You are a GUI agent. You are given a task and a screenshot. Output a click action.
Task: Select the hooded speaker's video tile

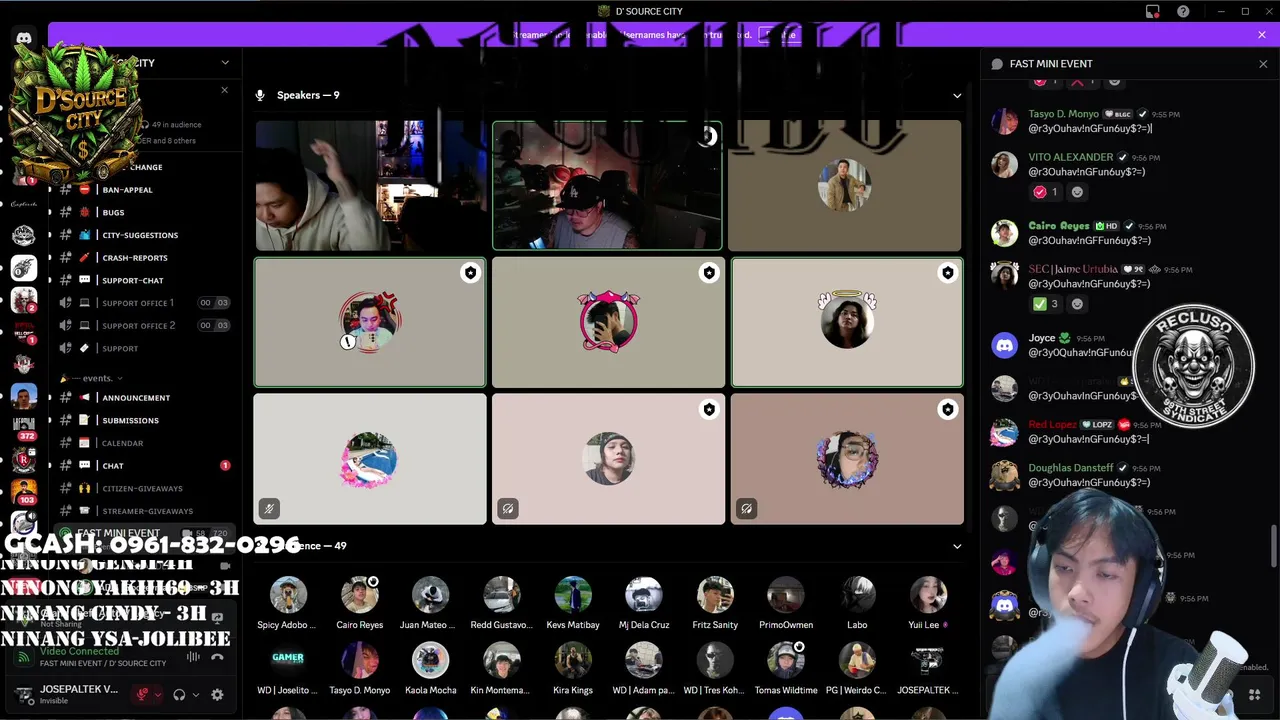coord(370,185)
